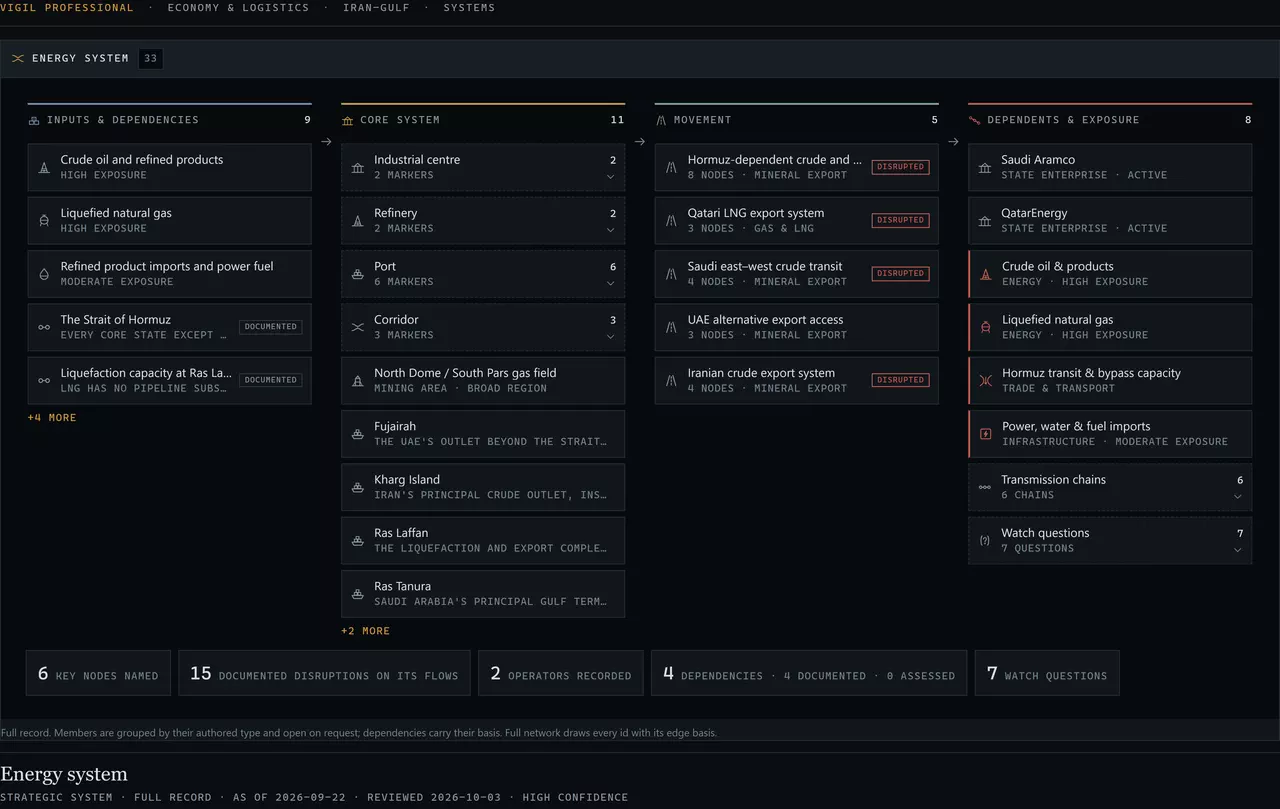
Task: Go to the Iran-Gulf breadcrumb item
Action: point(376,7)
